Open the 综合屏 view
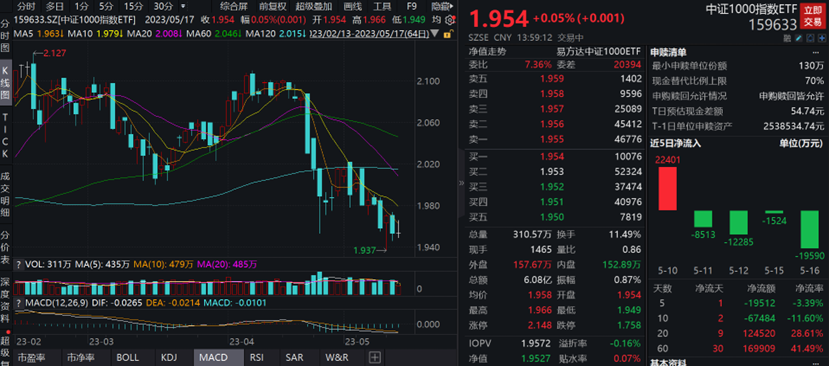This screenshot has height=366, width=829. (x=235, y=6)
